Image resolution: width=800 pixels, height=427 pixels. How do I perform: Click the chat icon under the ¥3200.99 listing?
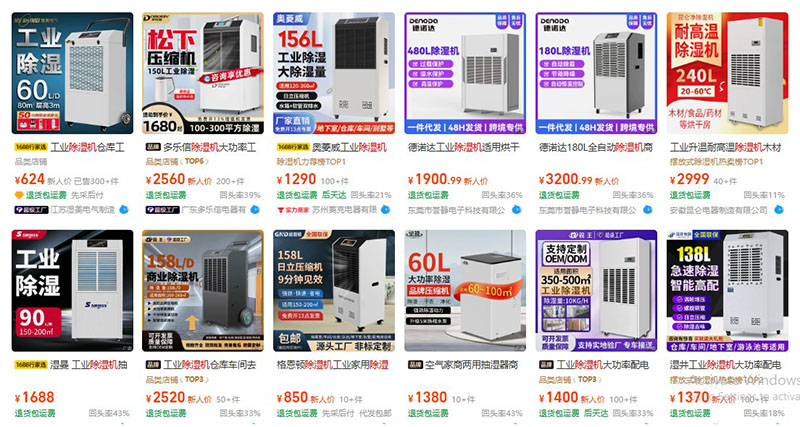[x=647, y=210]
